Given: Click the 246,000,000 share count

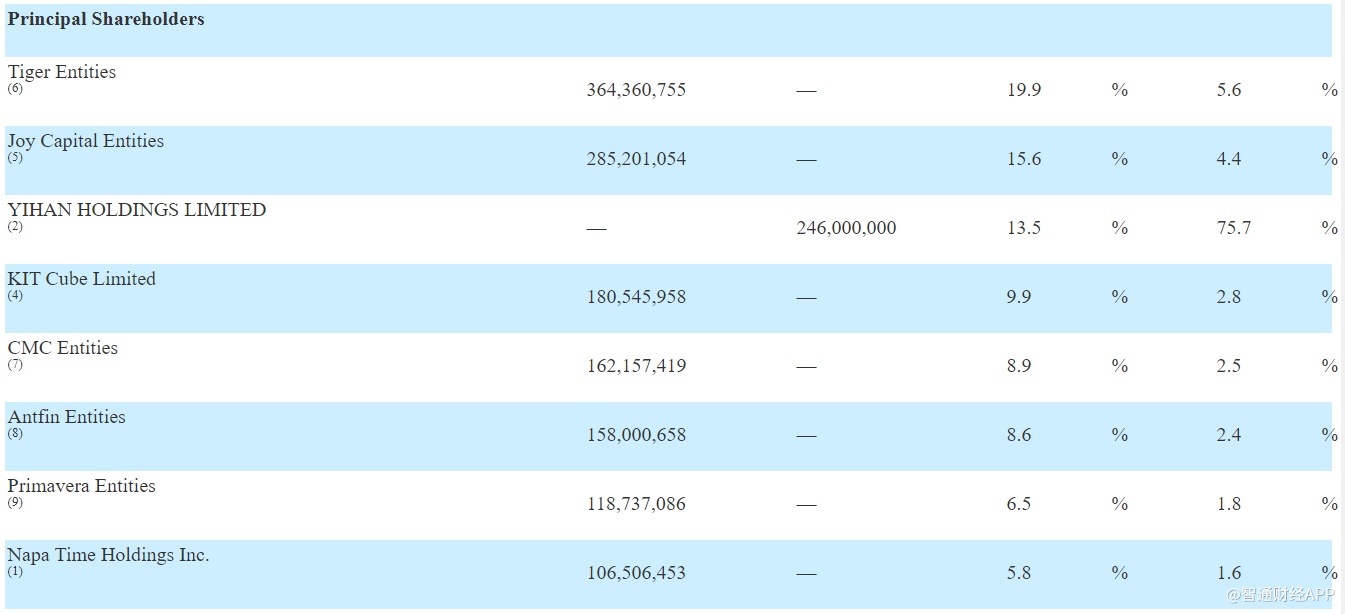Looking at the screenshot, I should click(x=846, y=228).
